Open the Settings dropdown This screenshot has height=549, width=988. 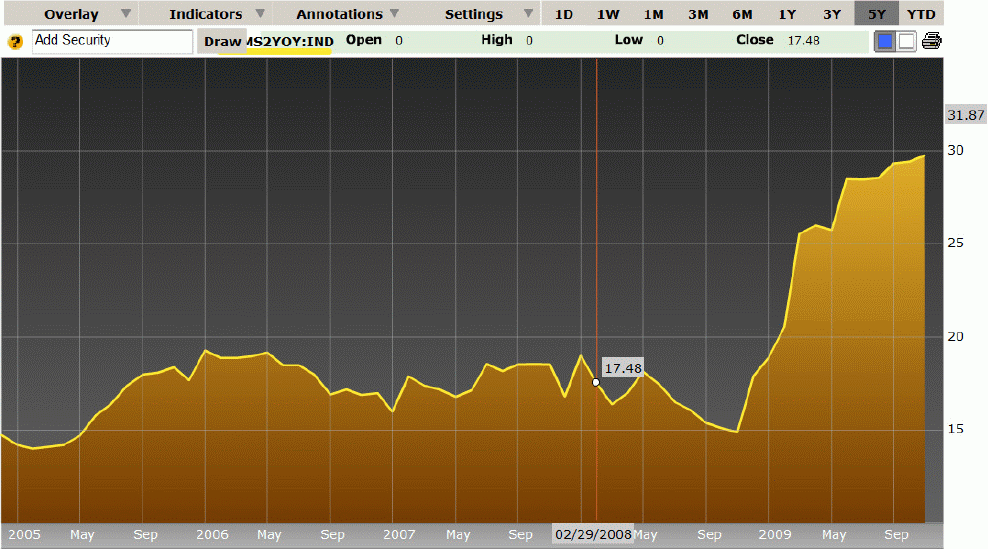click(x=486, y=14)
